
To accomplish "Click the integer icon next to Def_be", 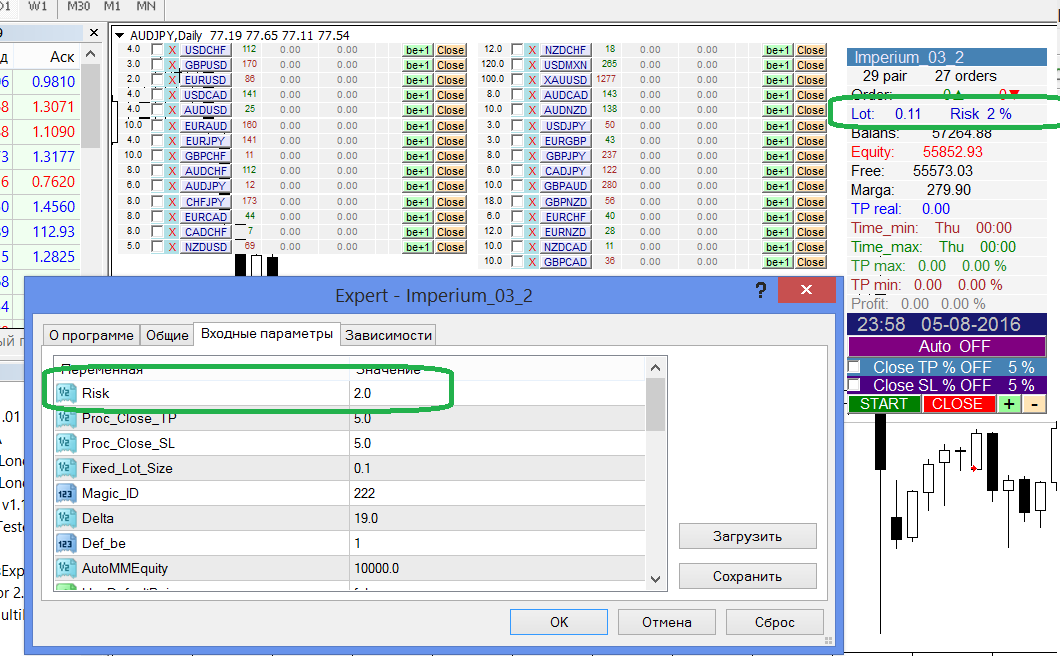I will pyautogui.click(x=66, y=543).
